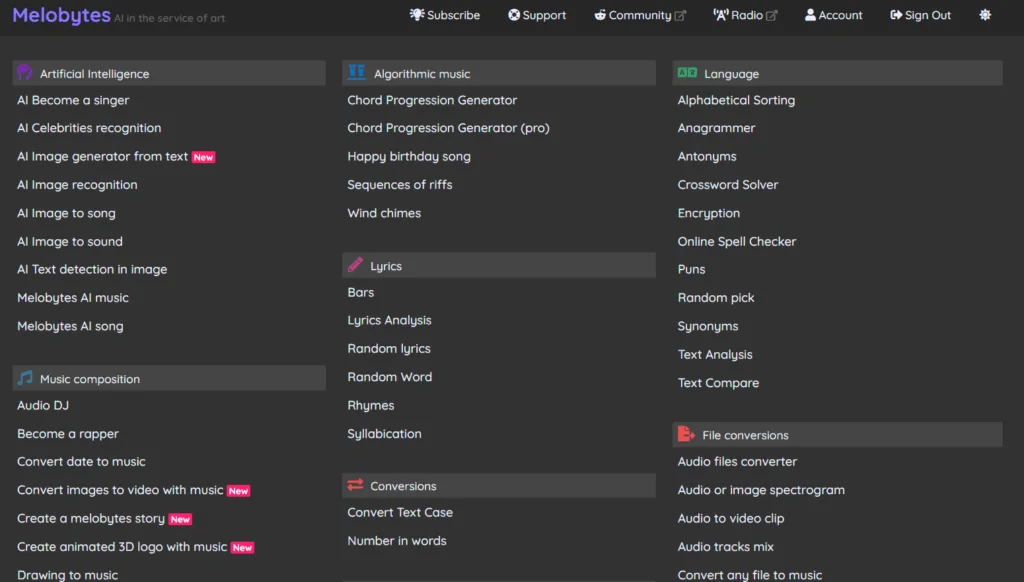This screenshot has height=582, width=1024.
Task: Click the Lyrics pencil icon
Action: 355,265
